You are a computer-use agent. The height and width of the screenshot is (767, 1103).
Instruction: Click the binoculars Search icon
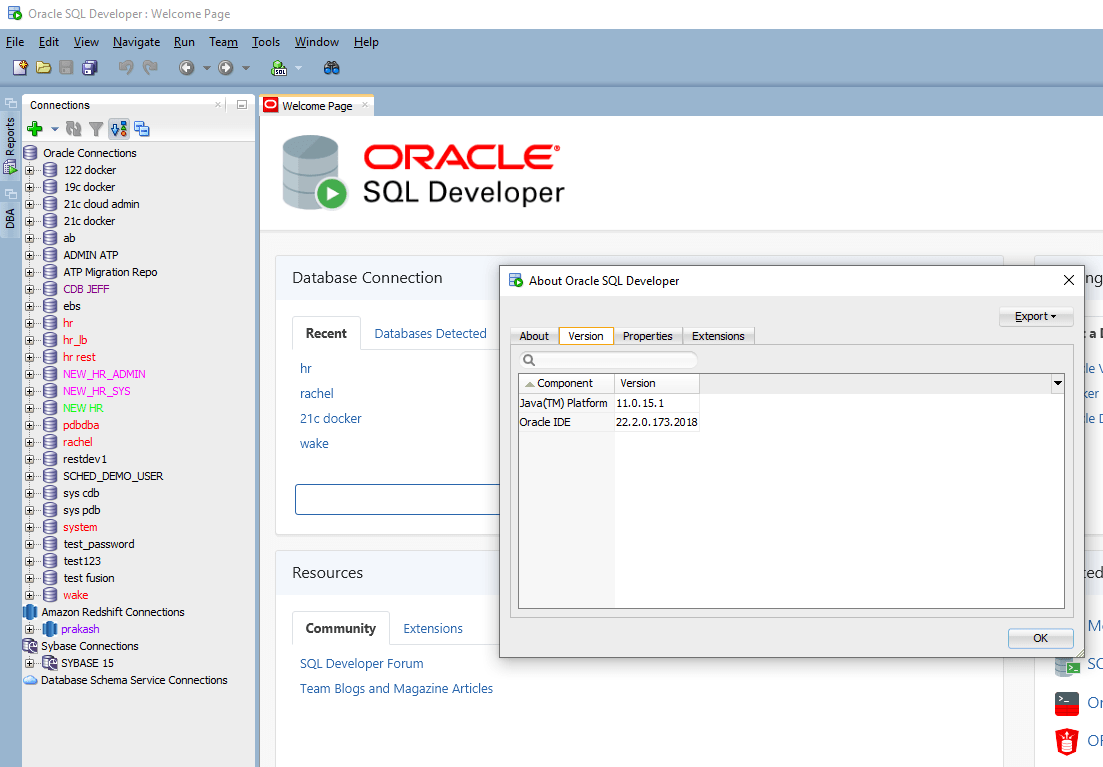tap(331, 67)
